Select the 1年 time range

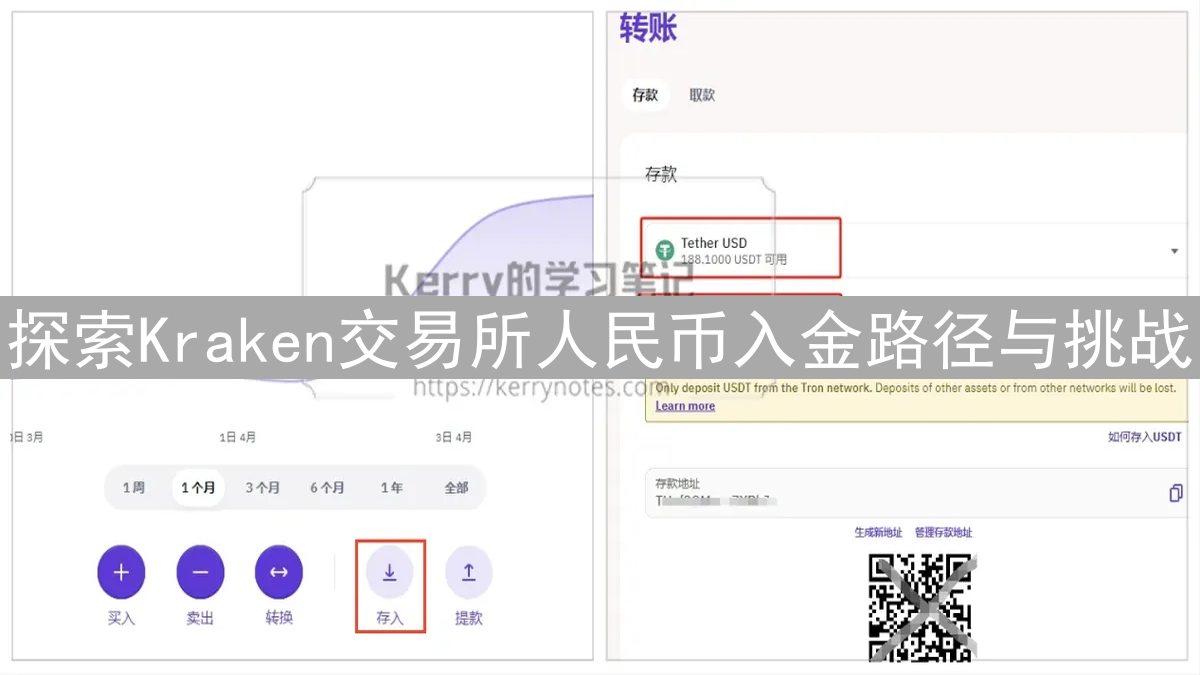click(392, 488)
